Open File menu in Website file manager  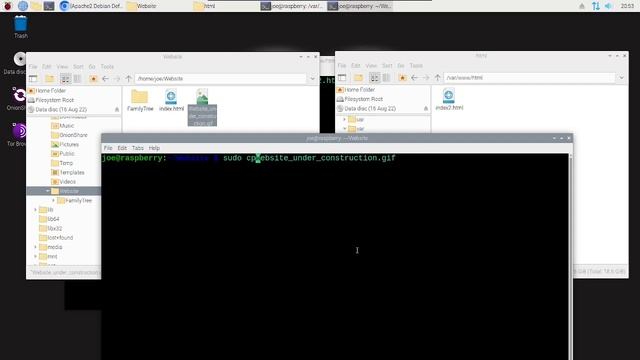(33, 67)
